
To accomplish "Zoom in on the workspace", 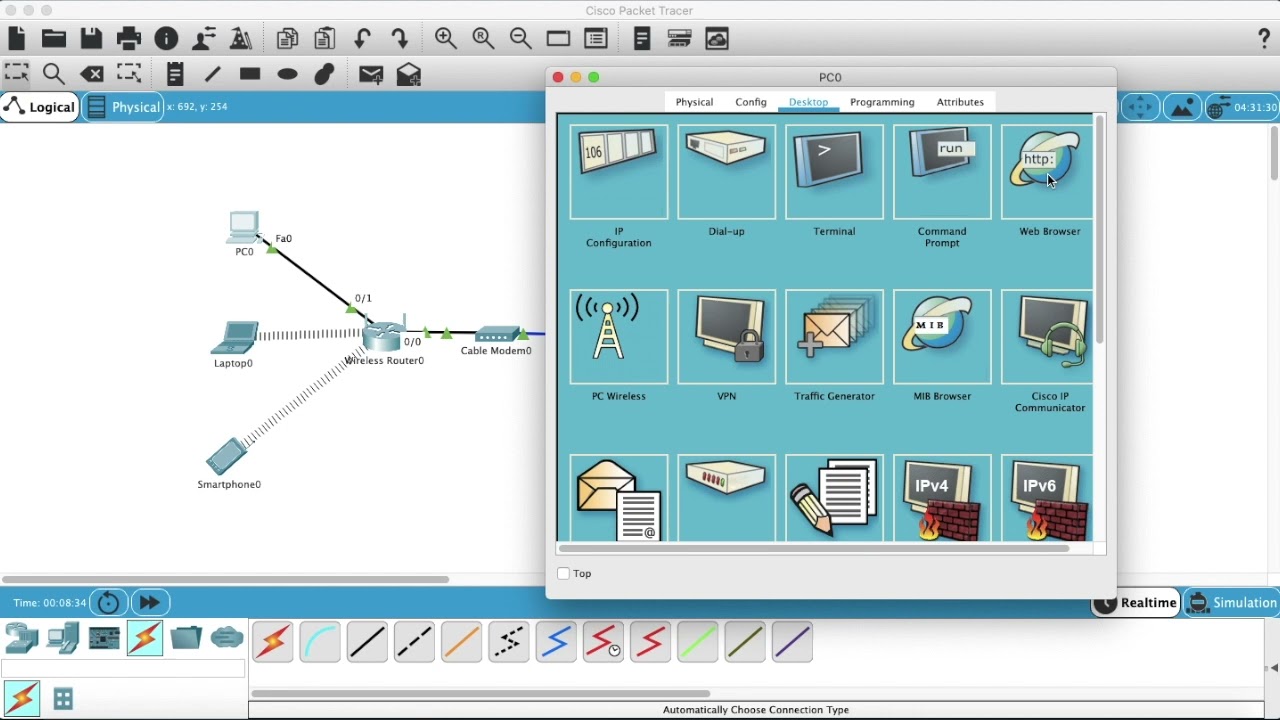I will pyautogui.click(x=446, y=39).
